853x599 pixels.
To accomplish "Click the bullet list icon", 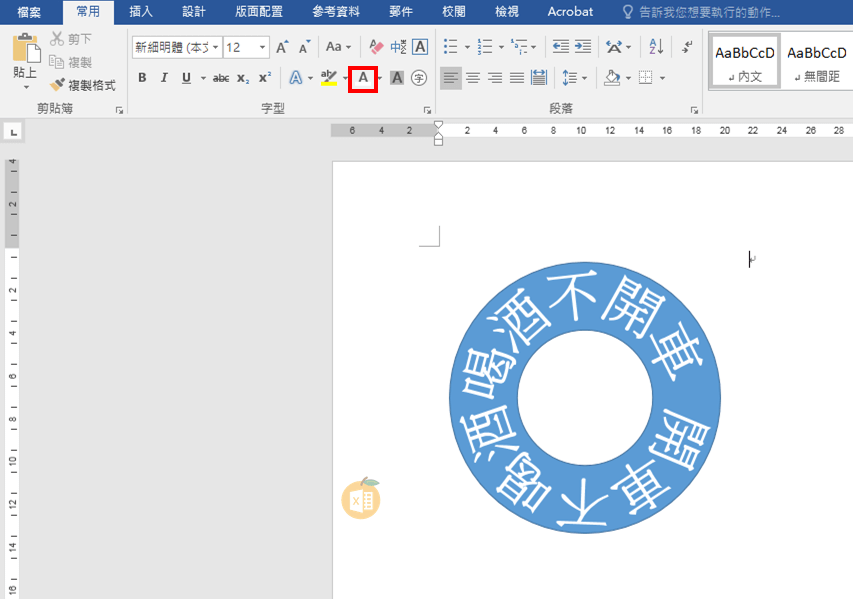I will 450,47.
